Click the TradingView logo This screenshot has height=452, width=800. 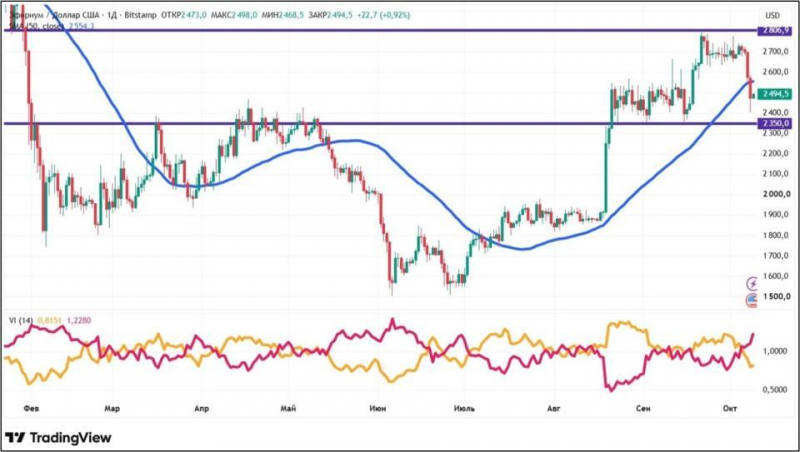[58, 438]
